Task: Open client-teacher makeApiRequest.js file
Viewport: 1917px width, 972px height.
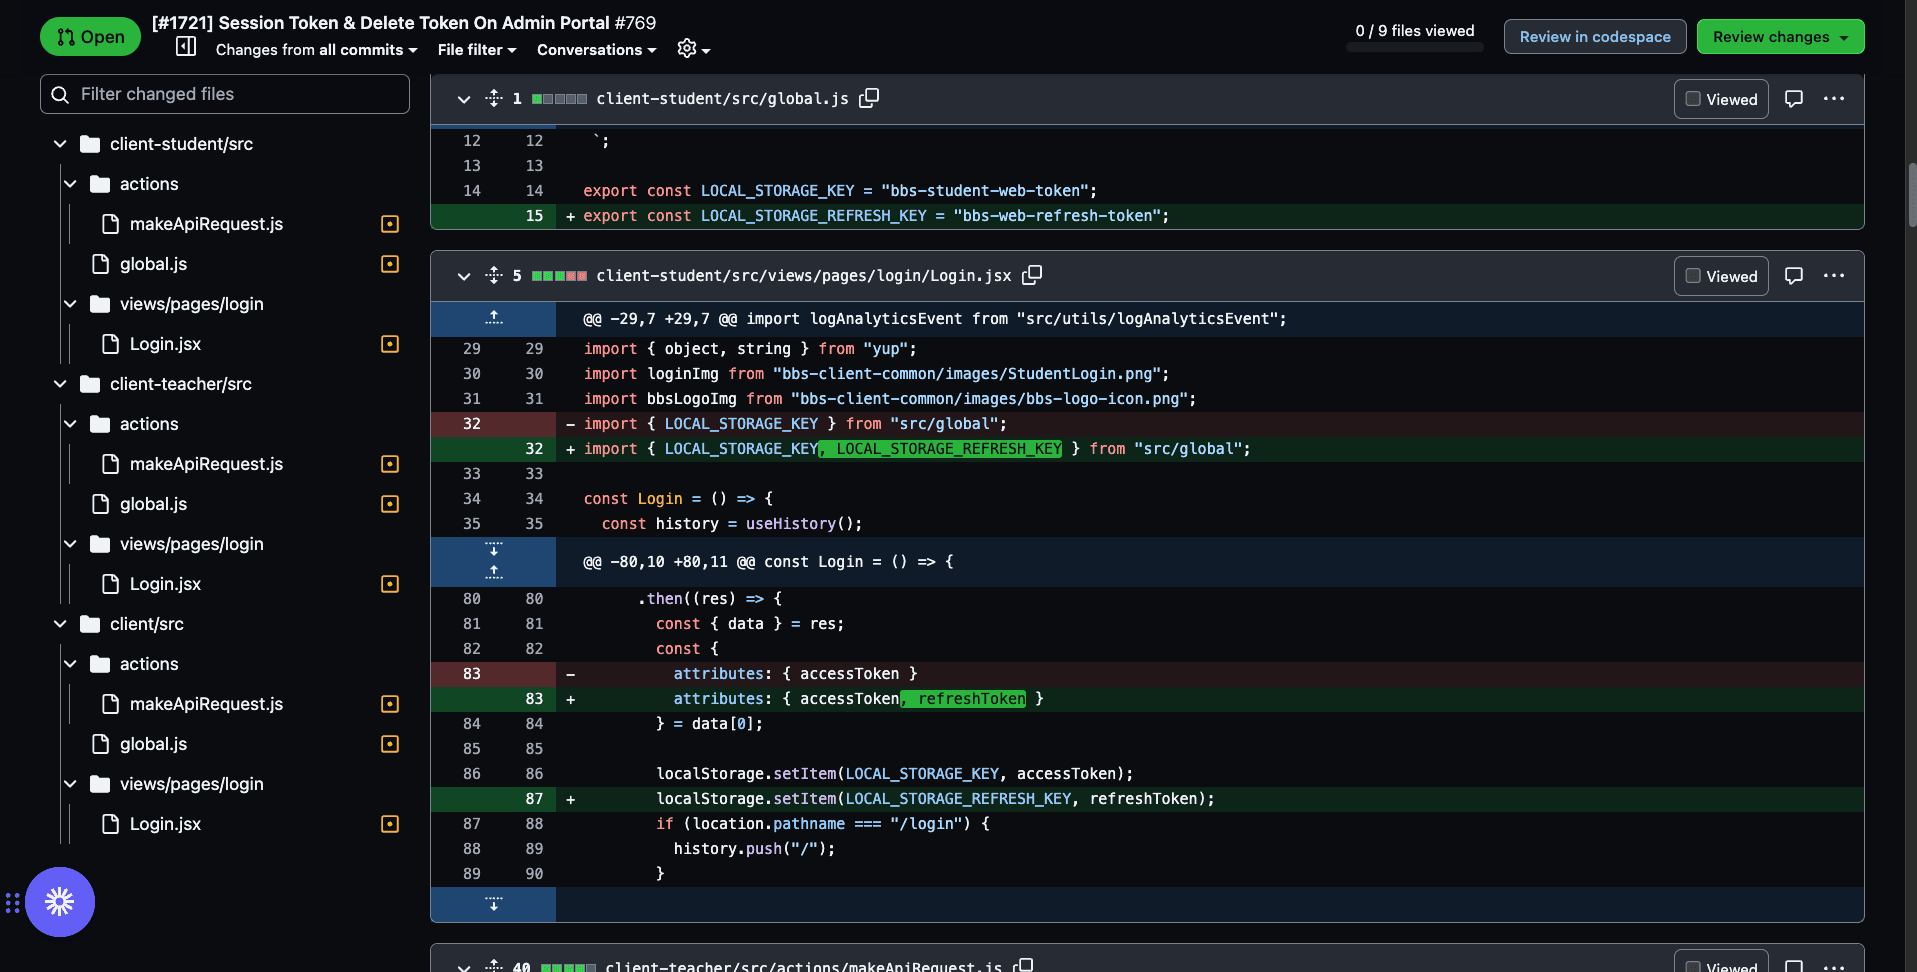Action: tap(206, 464)
